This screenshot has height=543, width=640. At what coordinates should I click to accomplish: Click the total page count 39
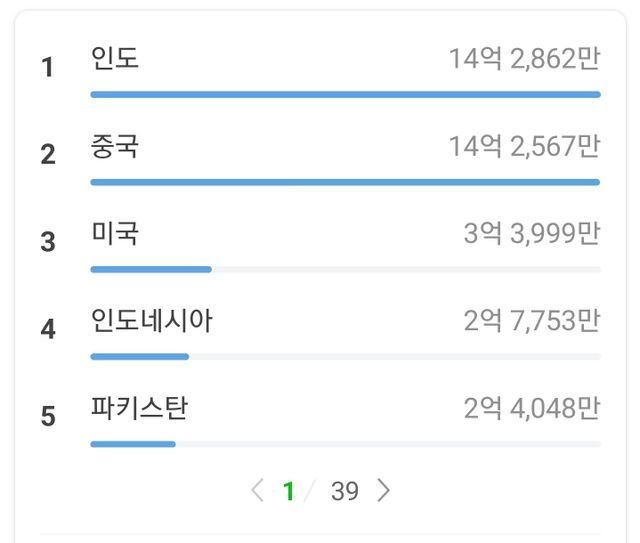pyautogui.click(x=345, y=491)
